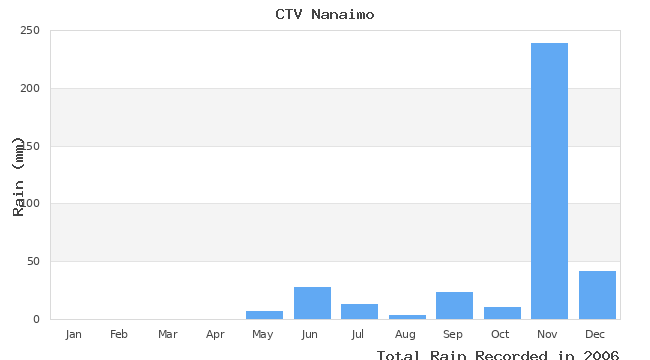Click the '200' y-axis value
The width and height of the screenshot is (650, 360).
[30, 88]
